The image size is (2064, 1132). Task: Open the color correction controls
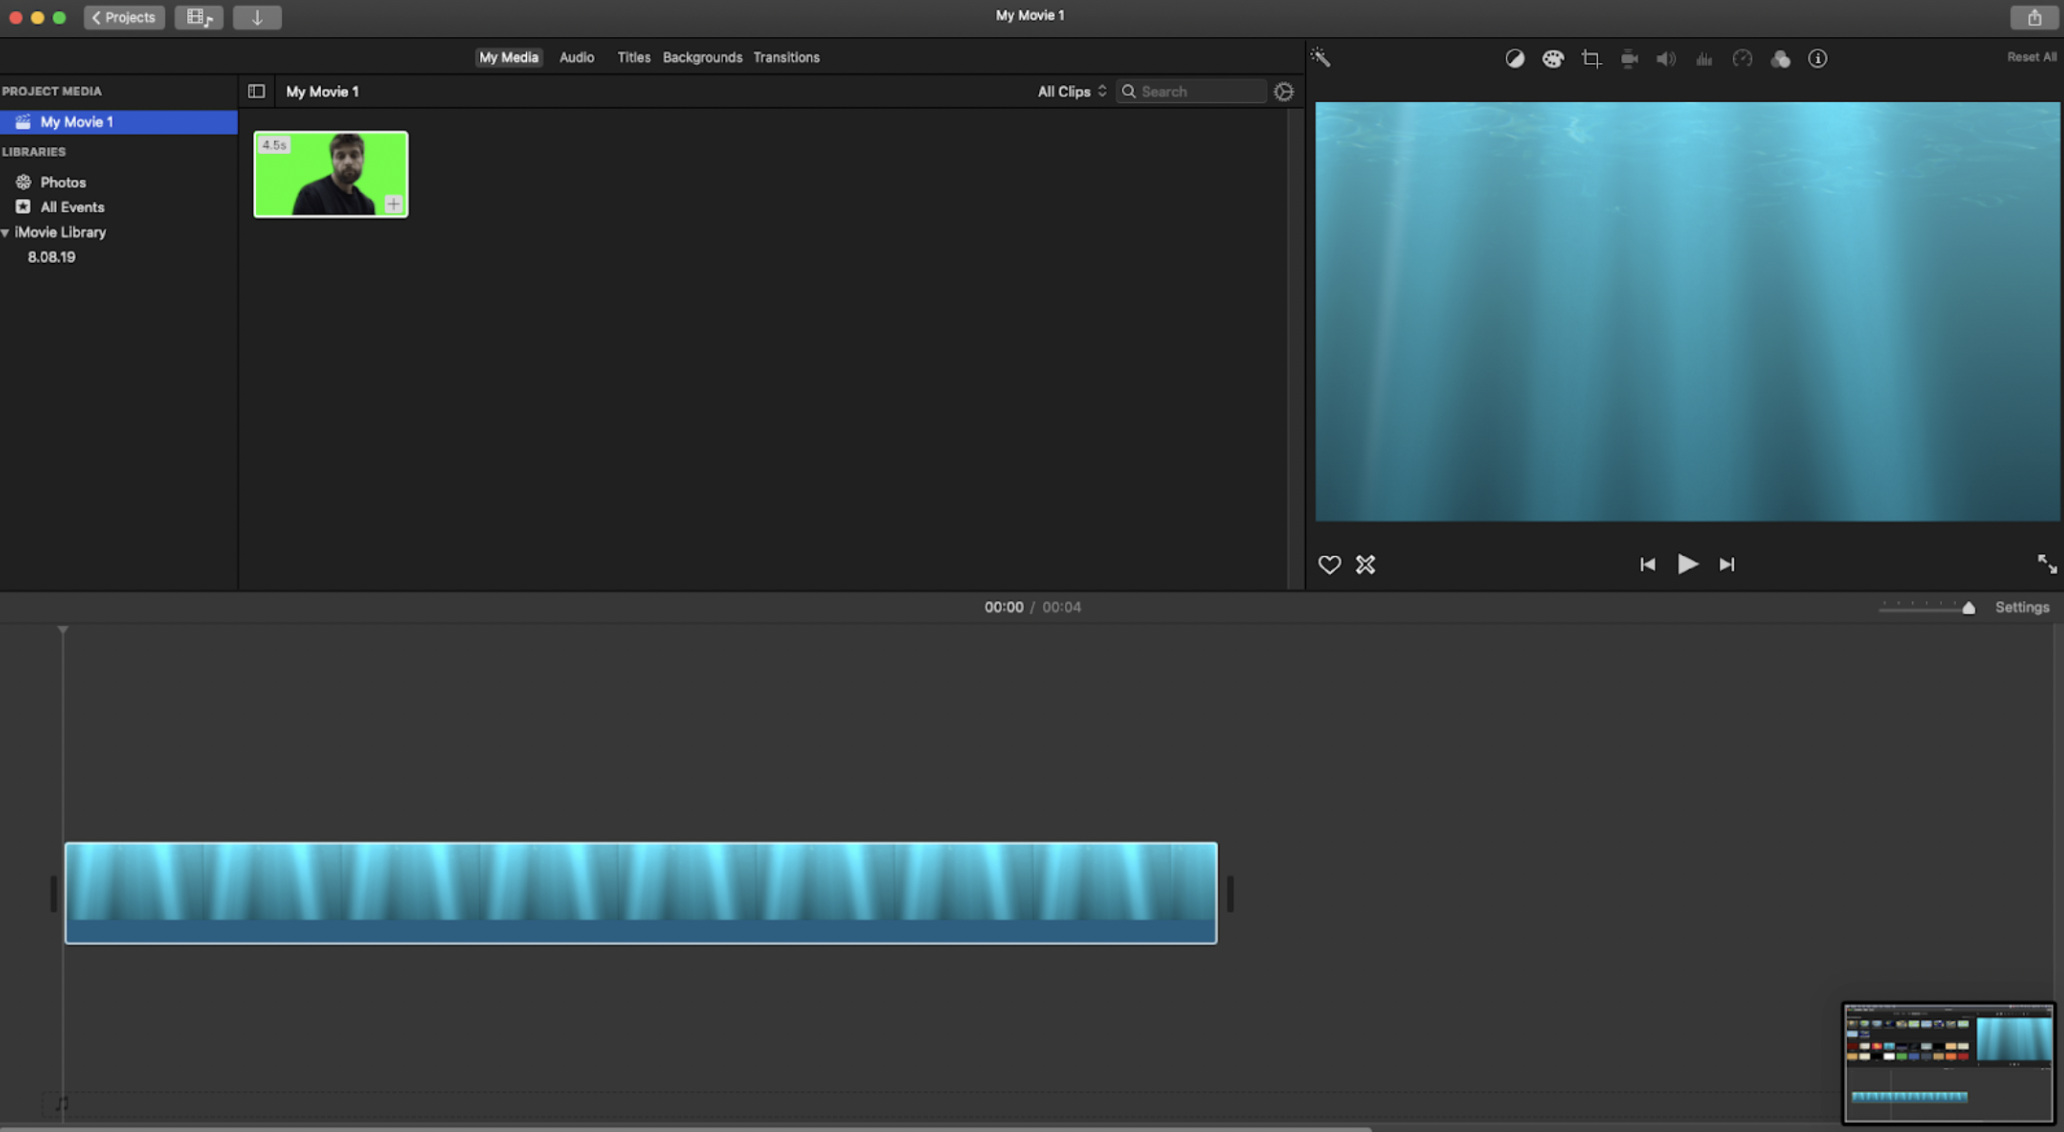tap(1553, 58)
